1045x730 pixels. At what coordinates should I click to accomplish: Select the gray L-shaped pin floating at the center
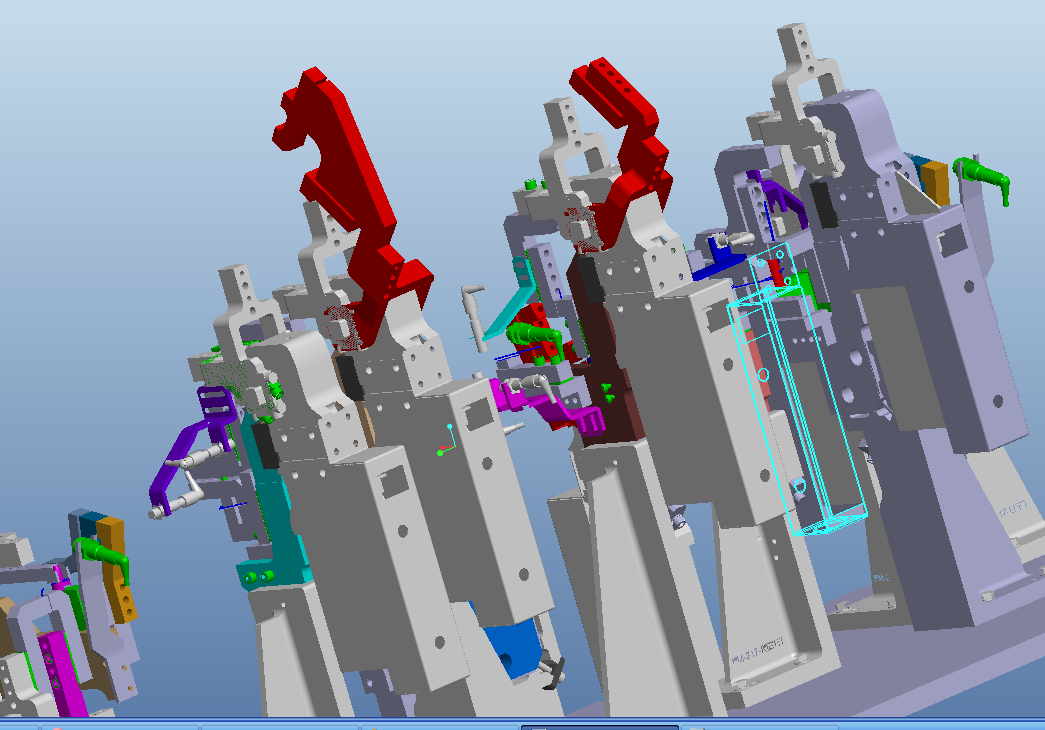474,317
